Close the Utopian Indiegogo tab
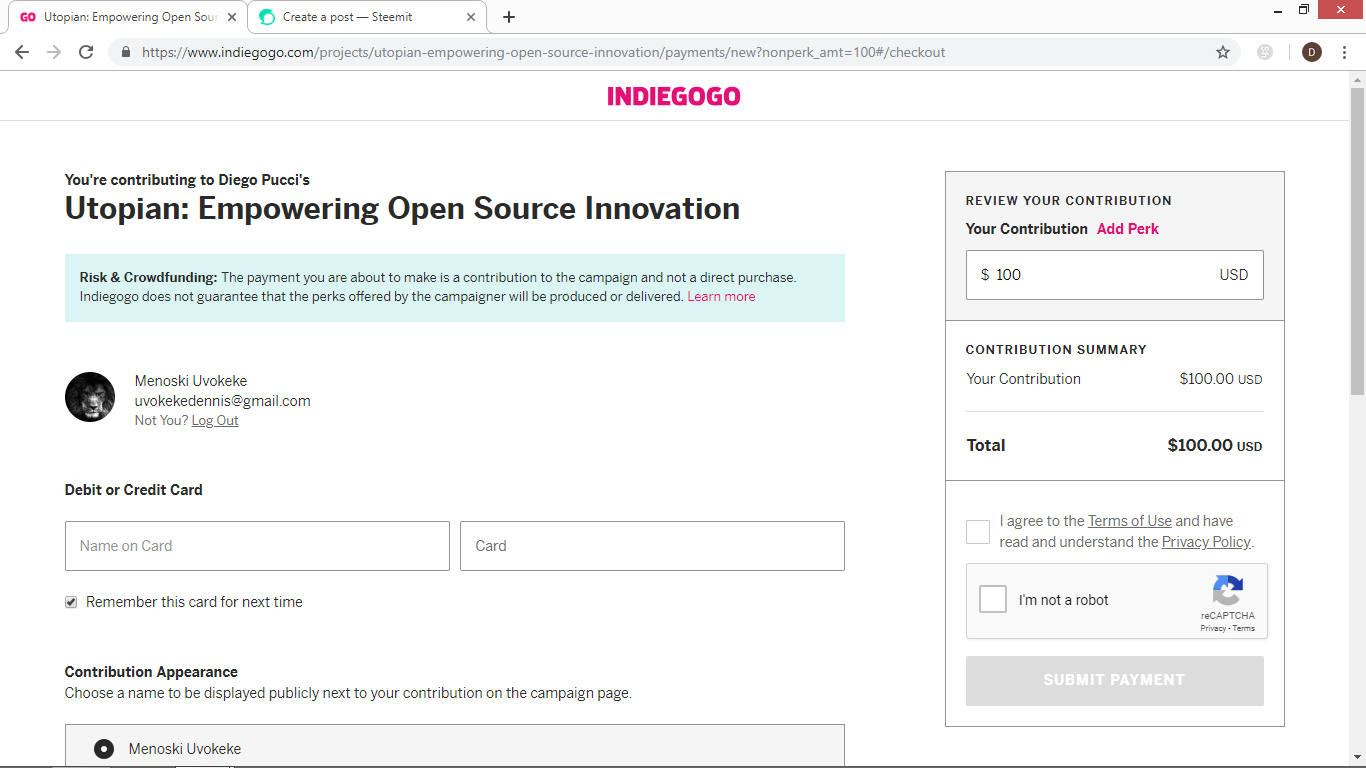1366x768 pixels. (232, 17)
